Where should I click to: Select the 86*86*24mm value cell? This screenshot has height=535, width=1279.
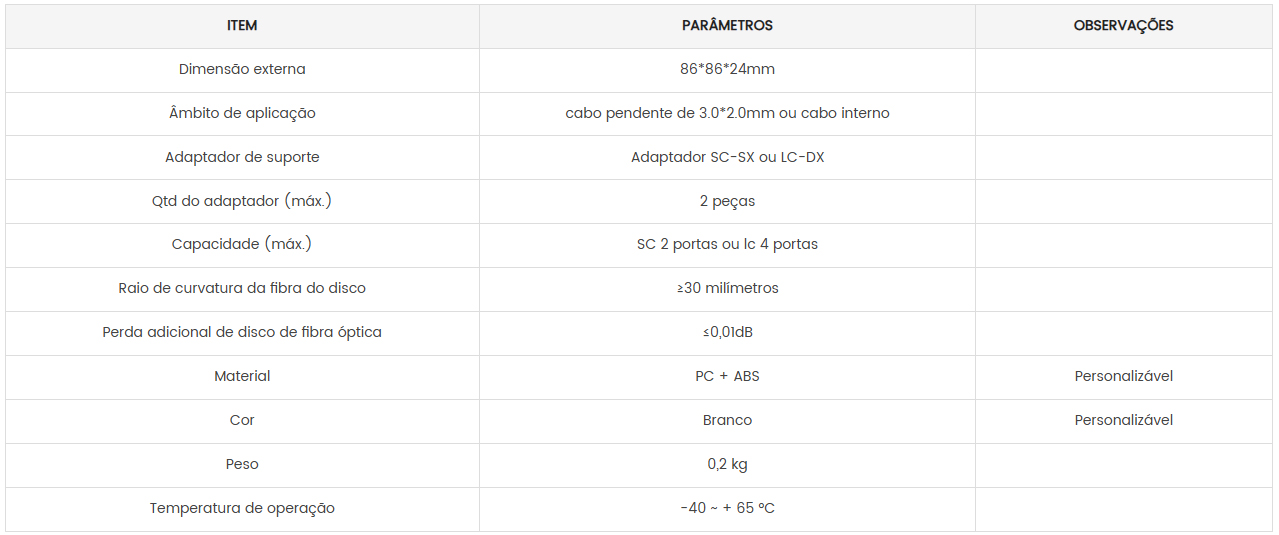pyautogui.click(x=727, y=70)
